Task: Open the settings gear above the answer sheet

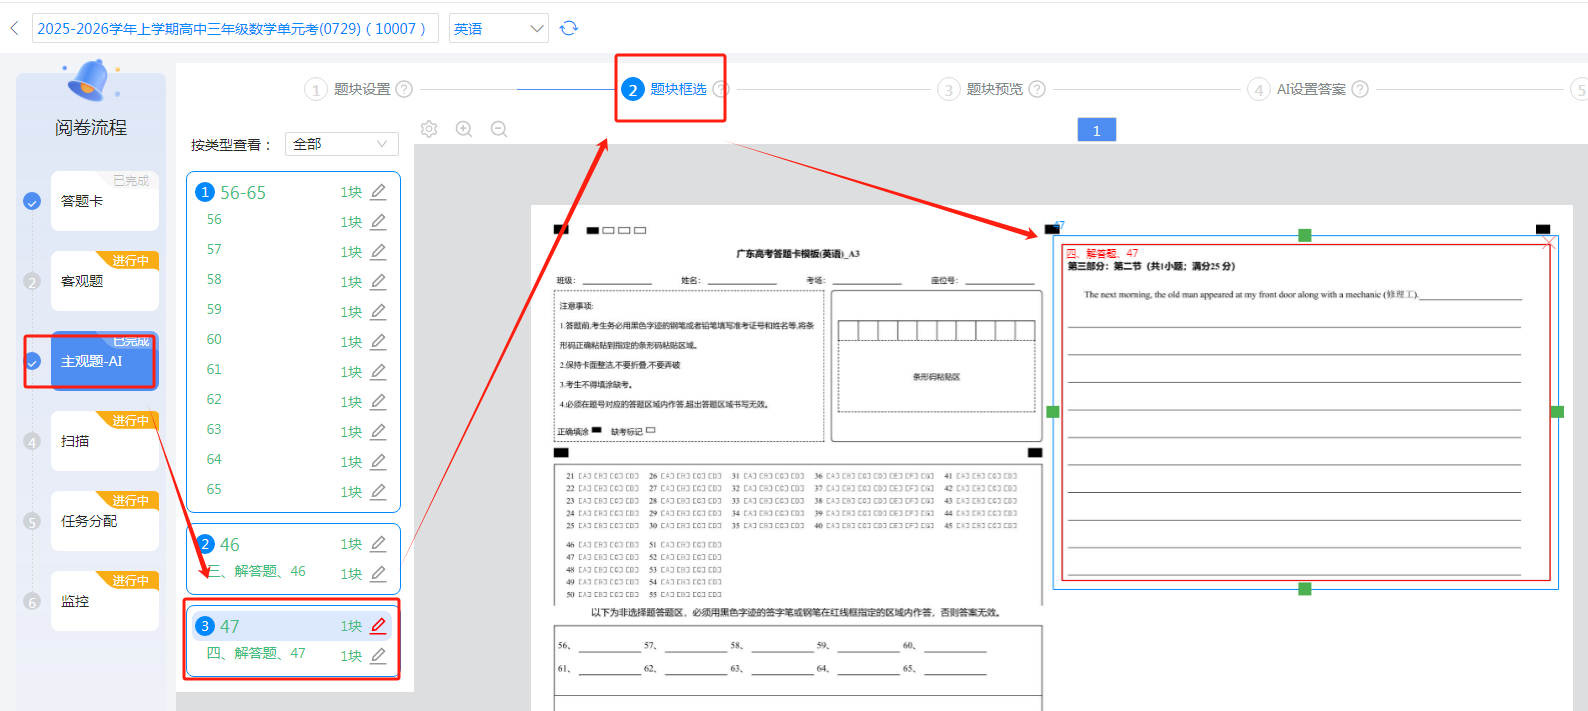Action: click(x=429, y=129)
